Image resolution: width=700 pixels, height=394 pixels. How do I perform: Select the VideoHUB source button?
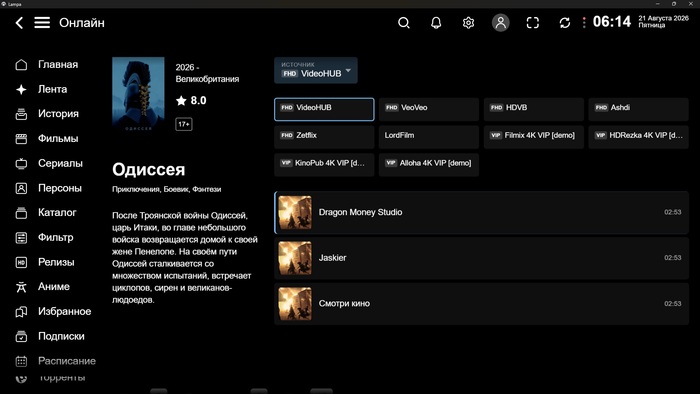324,109
